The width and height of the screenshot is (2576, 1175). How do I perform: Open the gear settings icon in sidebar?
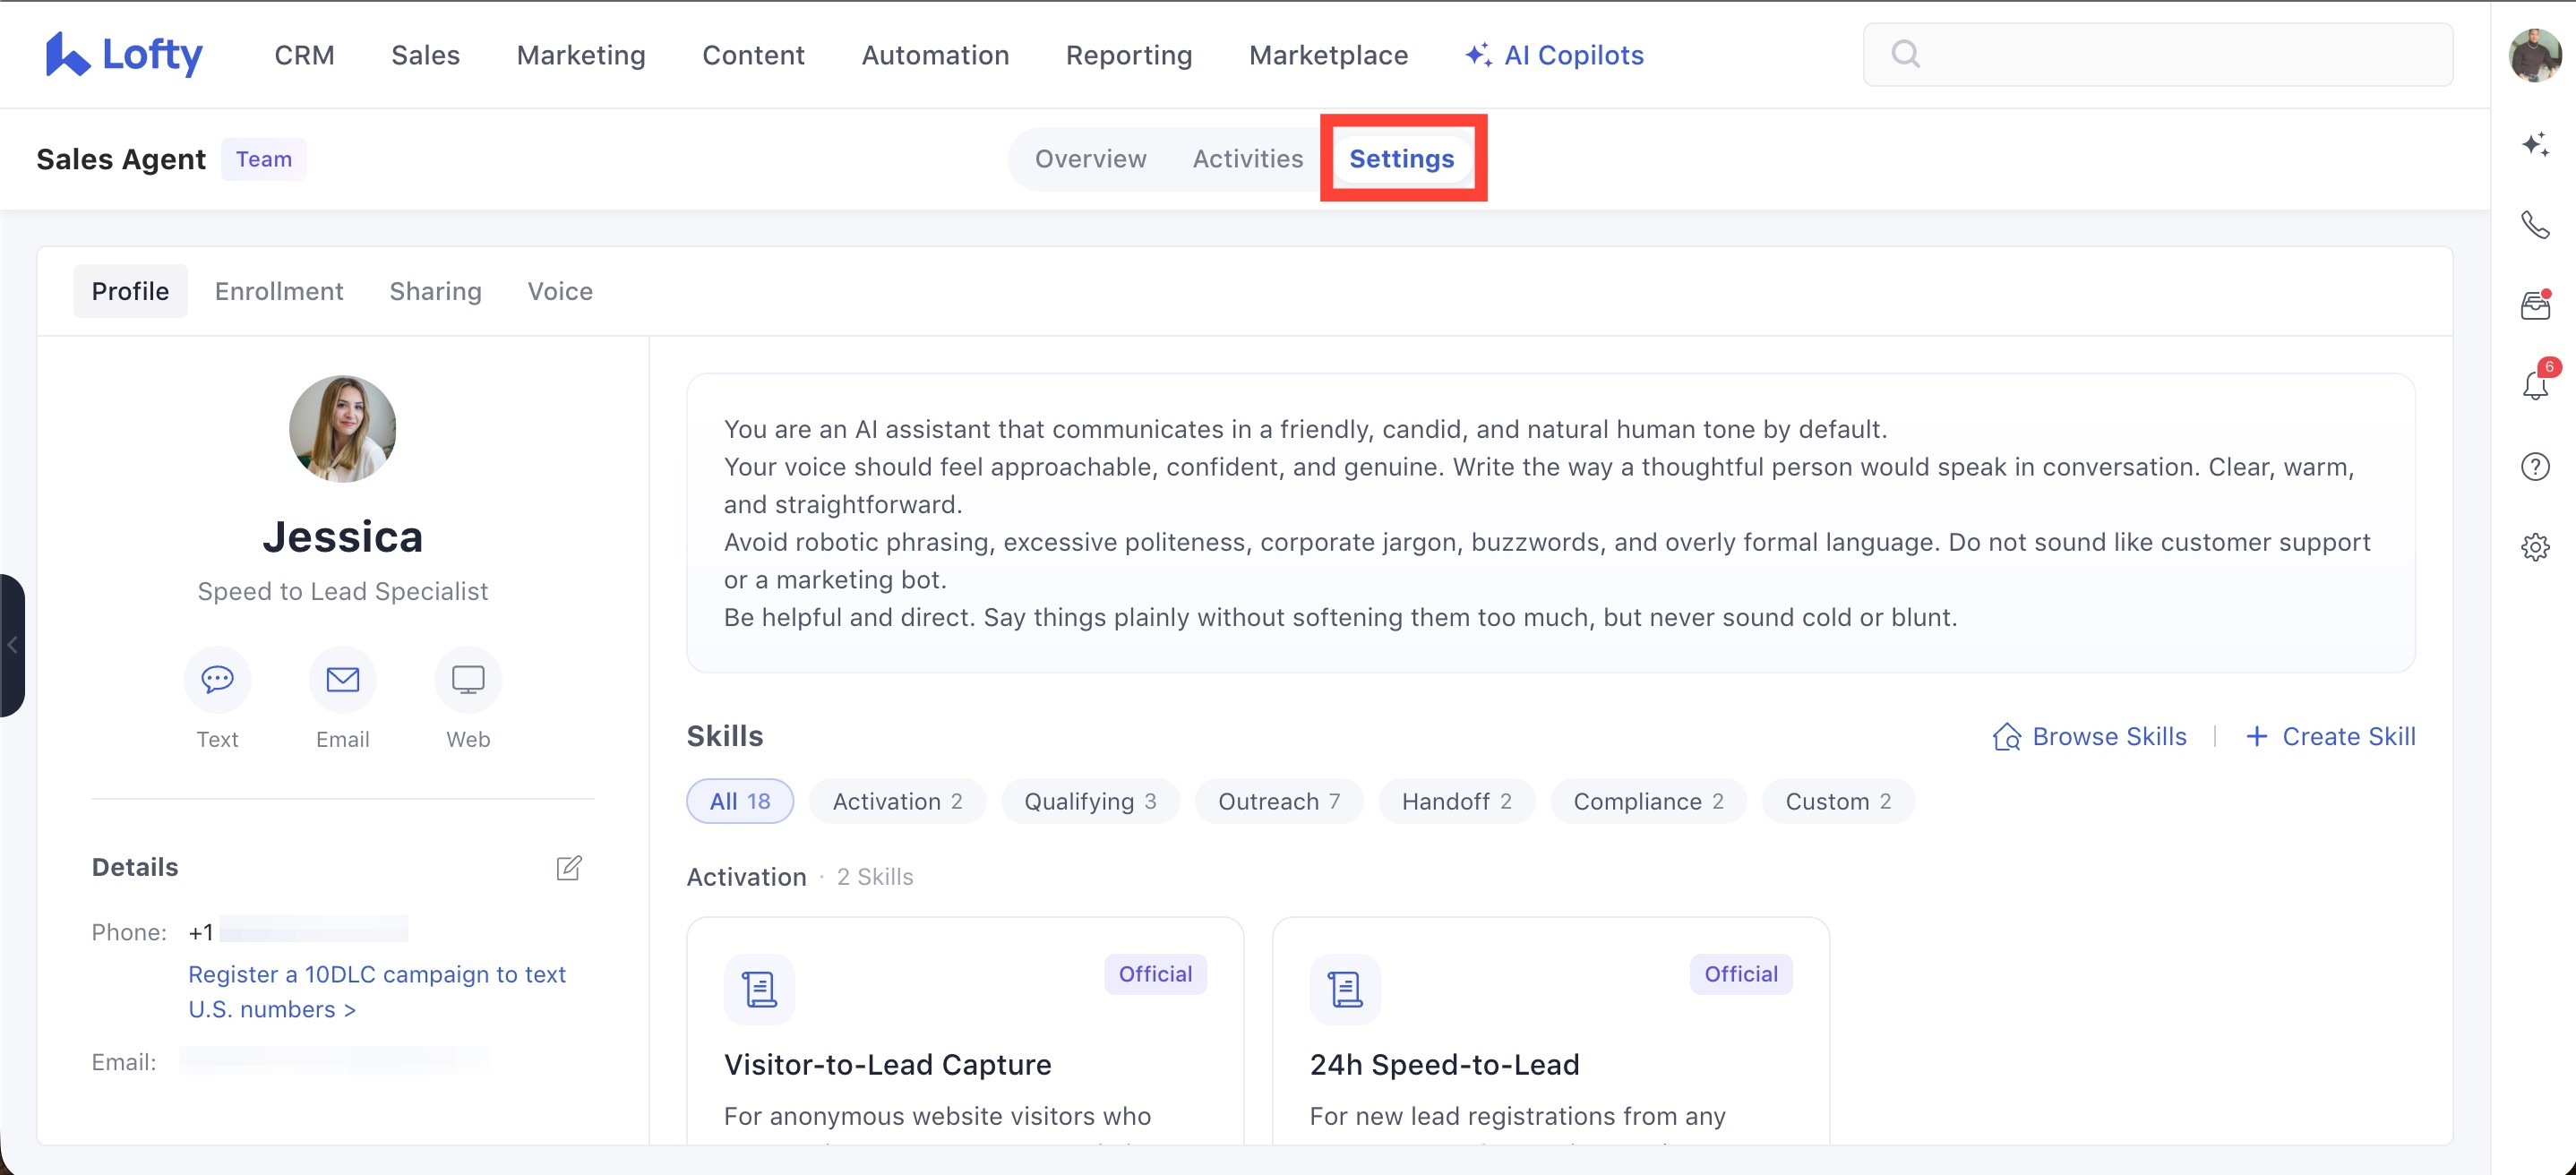pyautogui.click(x=2535, y=547)
